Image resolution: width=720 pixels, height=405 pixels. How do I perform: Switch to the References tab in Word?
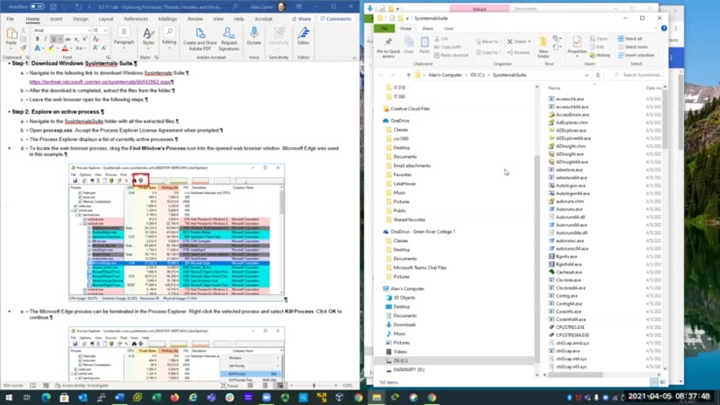pos(135,18)
